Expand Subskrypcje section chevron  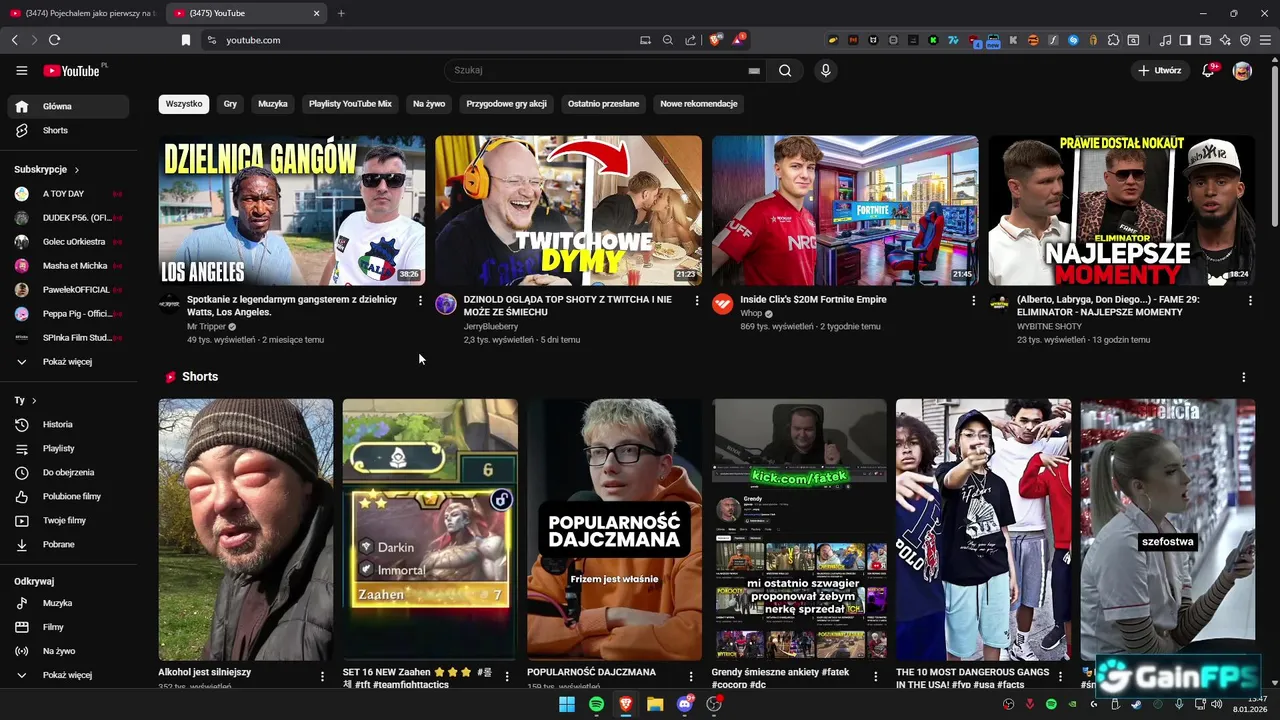click(x=76, y=170)
